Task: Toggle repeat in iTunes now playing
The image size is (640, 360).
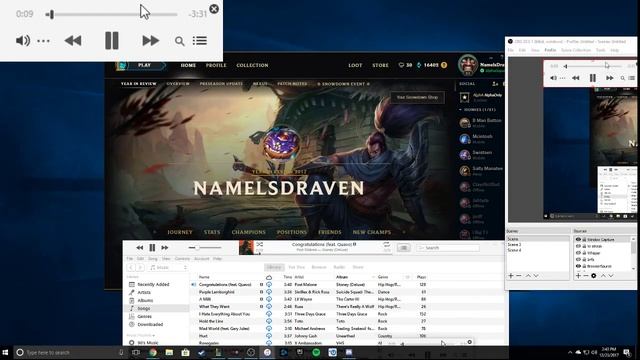Action: (386, 244)
